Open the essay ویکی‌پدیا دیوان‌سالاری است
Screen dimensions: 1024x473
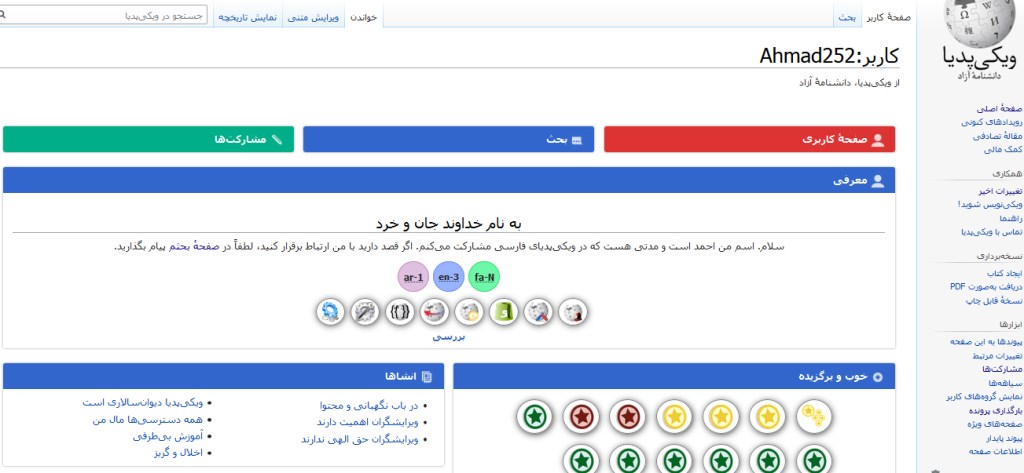coord(142,403)
